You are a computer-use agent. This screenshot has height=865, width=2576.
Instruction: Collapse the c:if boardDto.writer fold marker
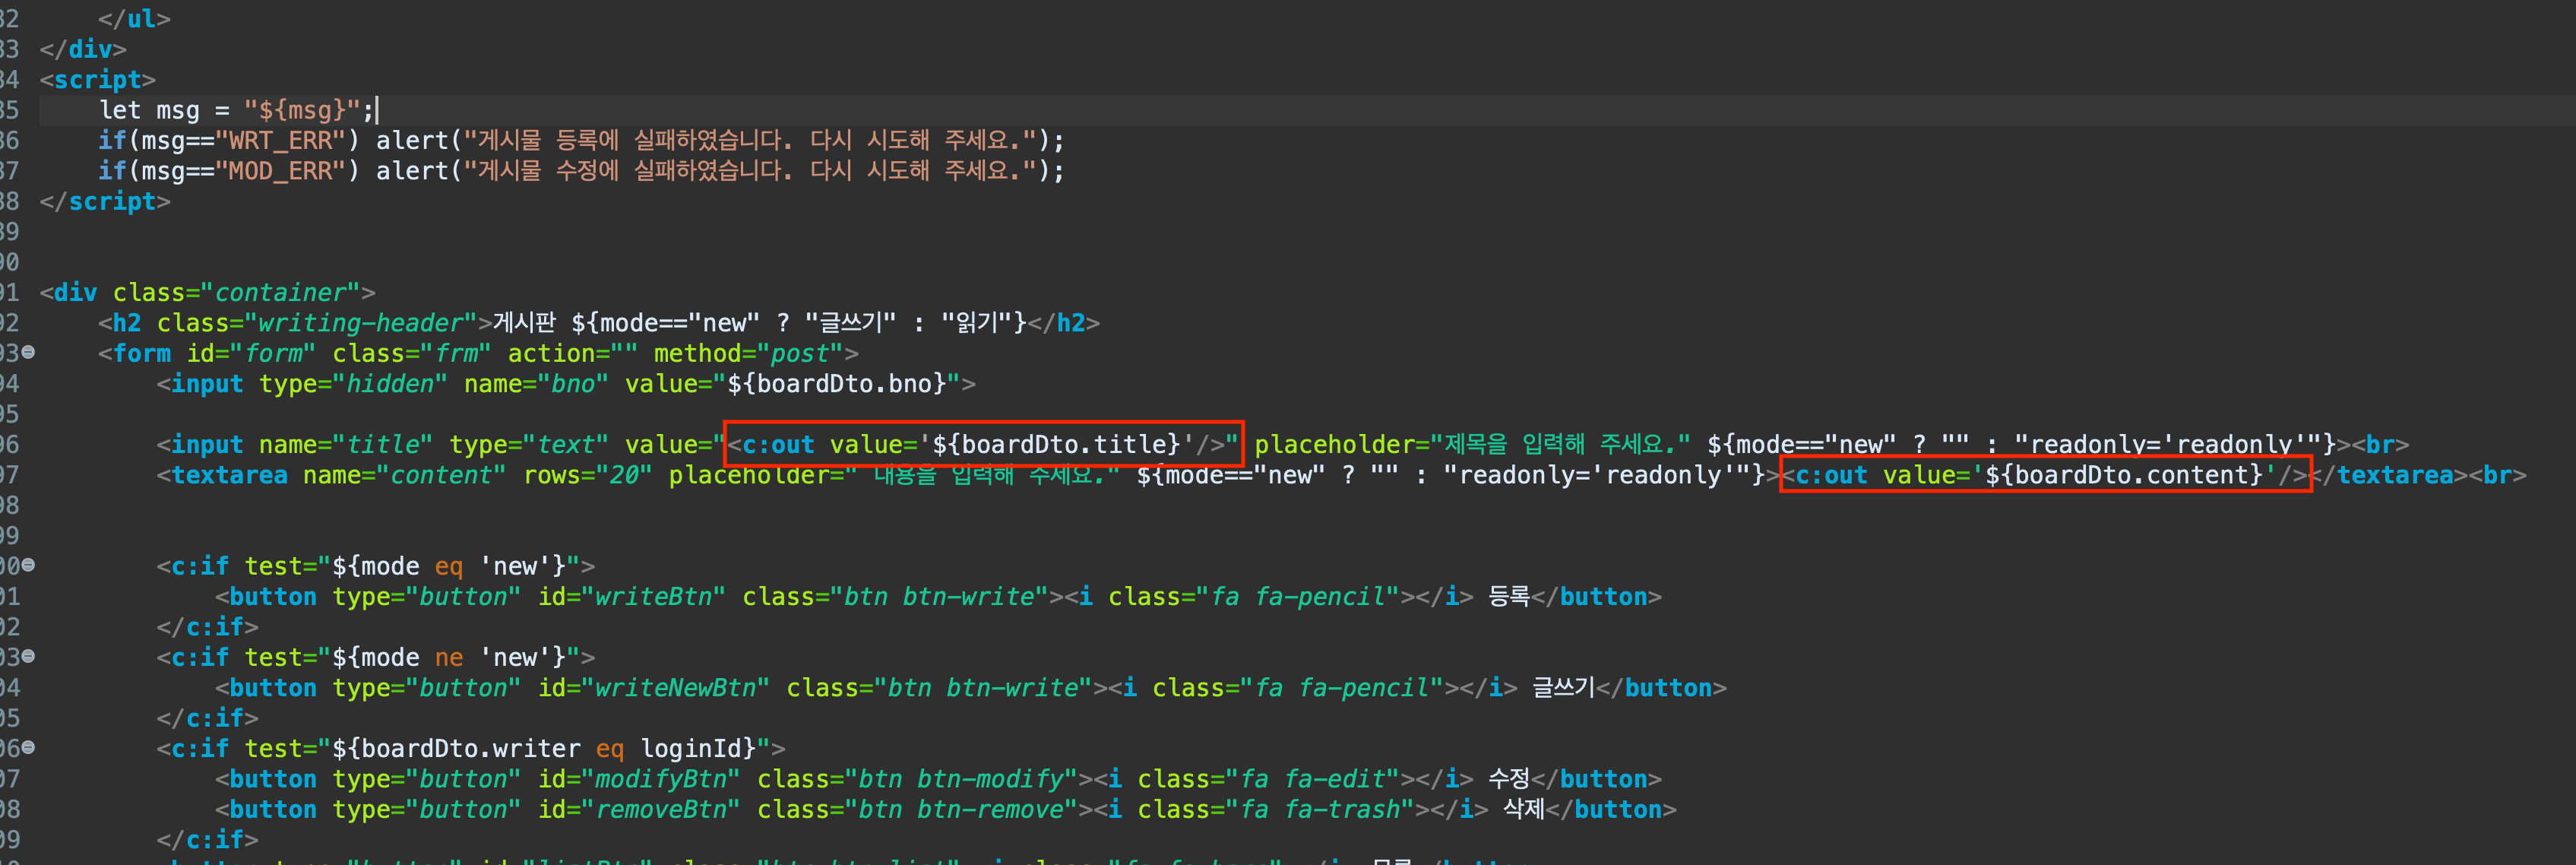pyautogui.click(x=28, y=747)
